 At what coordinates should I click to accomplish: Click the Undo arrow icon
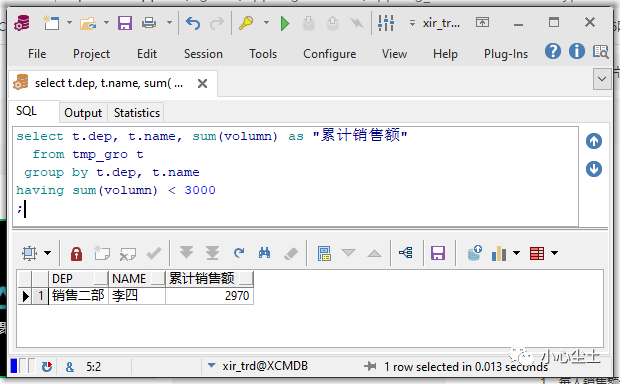[x=193, y=23]
